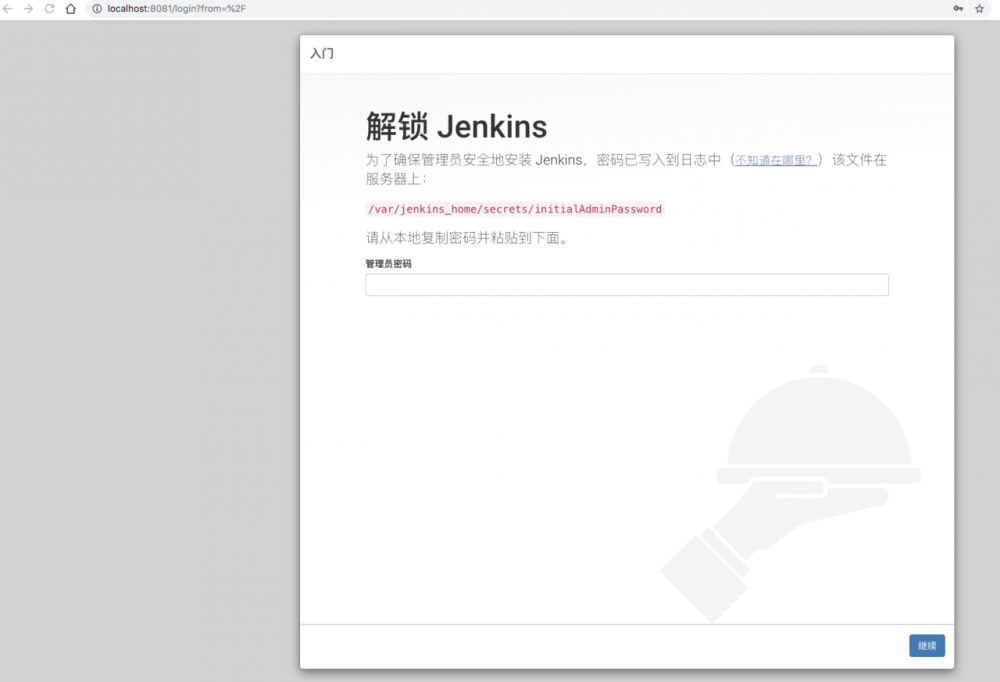Screen dimensions: 1000x682
Task: Navigate back using the browser back arrow
Action: [8, 9]
